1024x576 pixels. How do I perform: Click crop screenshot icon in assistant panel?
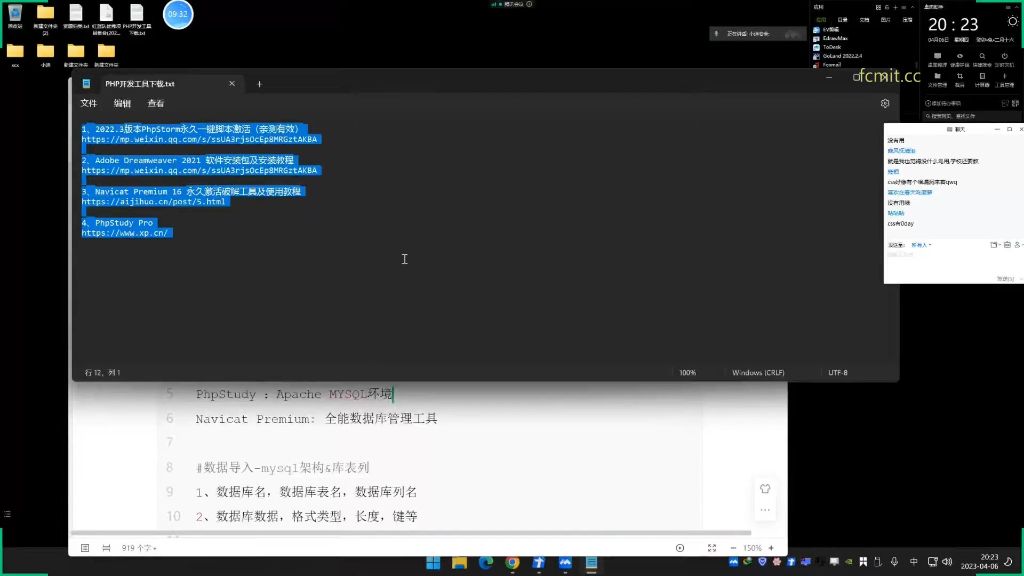959,76
